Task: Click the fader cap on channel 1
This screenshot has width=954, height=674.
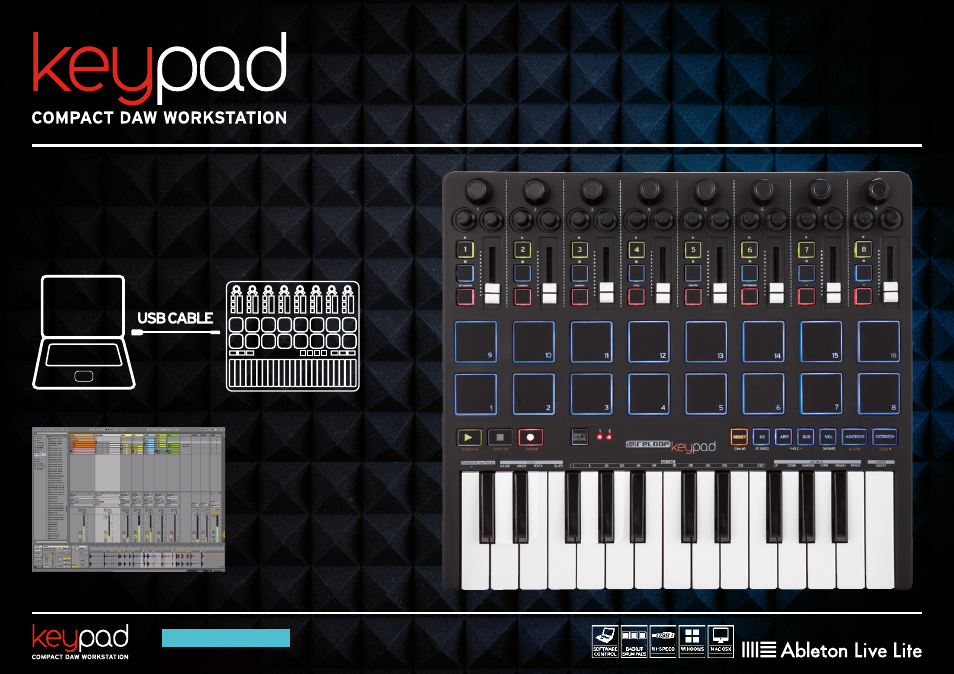Action: coord(492,293)
